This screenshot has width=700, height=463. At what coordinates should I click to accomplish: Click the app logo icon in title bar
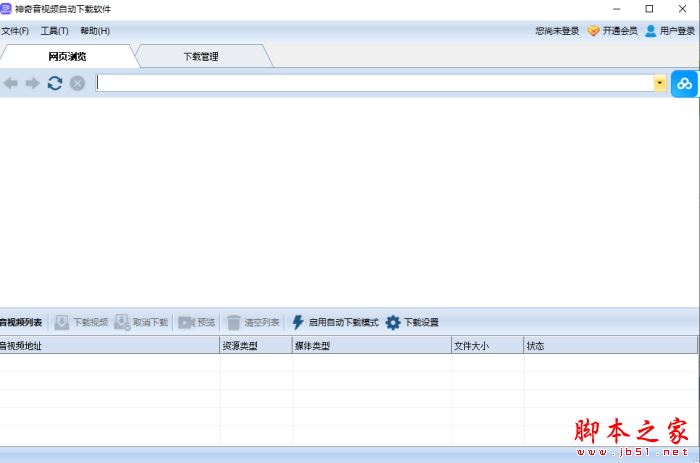tap(6, 8)
